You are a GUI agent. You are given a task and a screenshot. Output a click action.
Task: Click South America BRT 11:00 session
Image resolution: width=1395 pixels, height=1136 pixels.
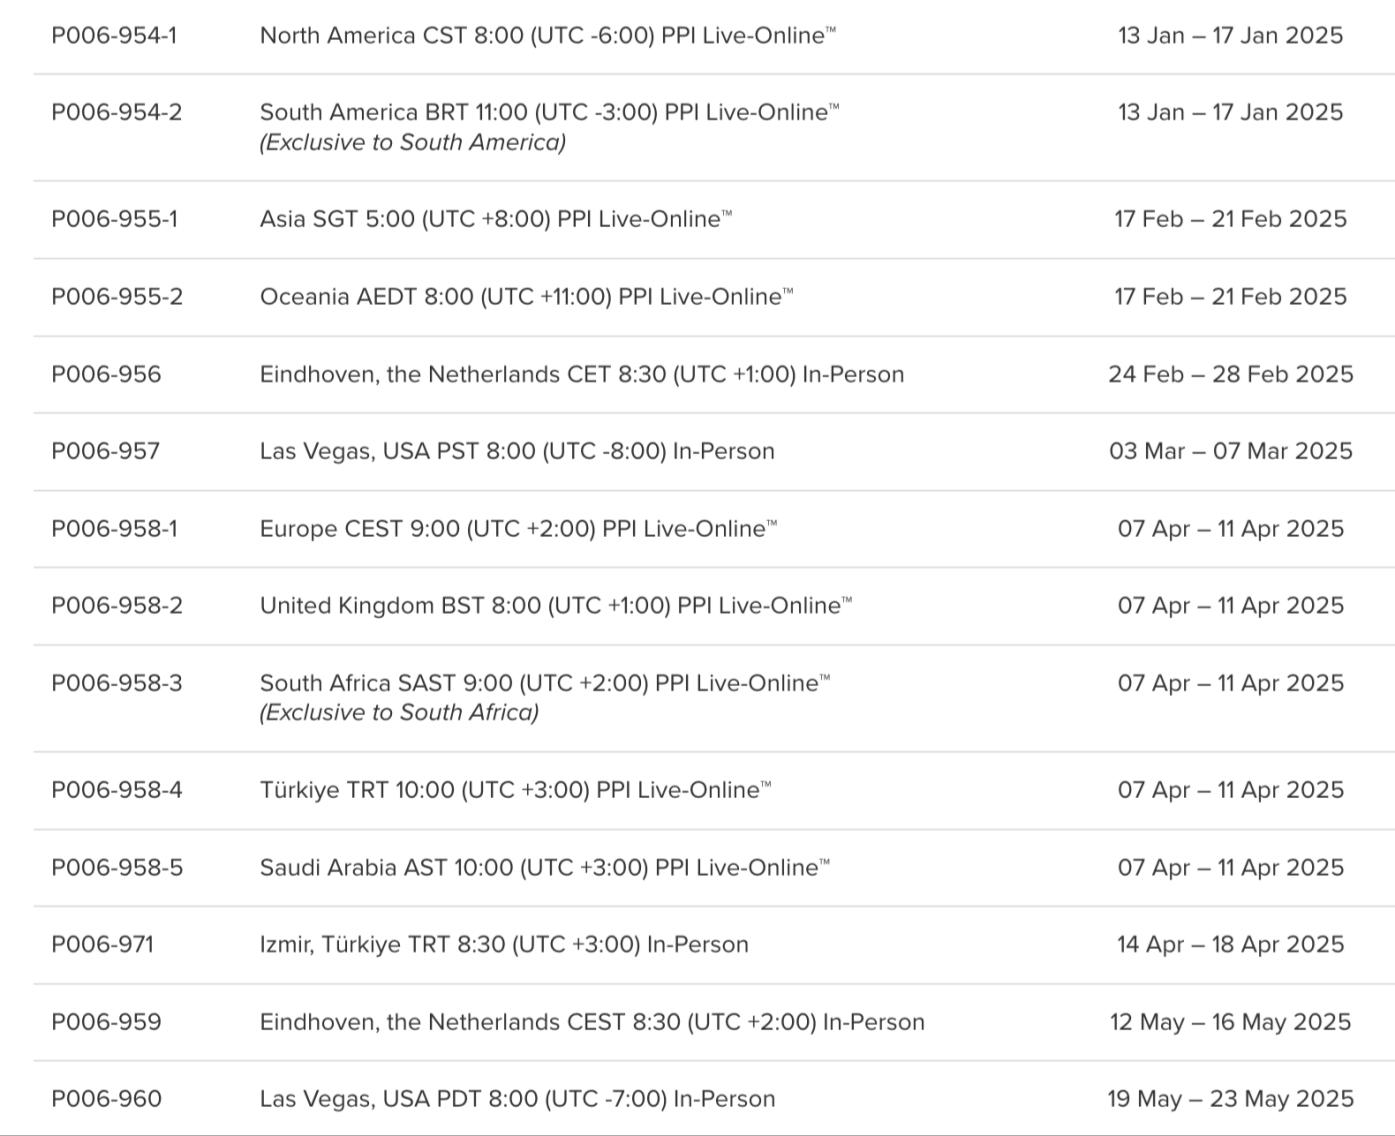[x=549, y=113]
